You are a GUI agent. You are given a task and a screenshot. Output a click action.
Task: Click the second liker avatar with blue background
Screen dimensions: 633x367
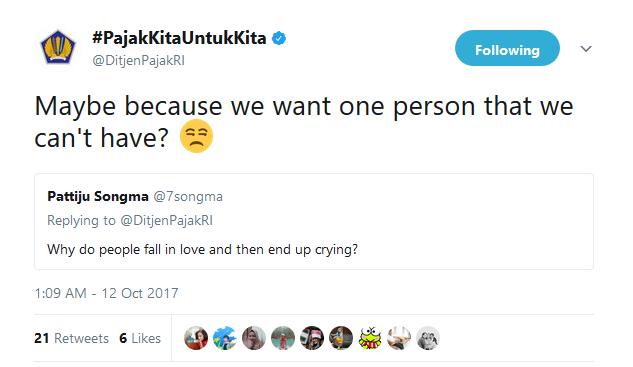pos(225,338)
